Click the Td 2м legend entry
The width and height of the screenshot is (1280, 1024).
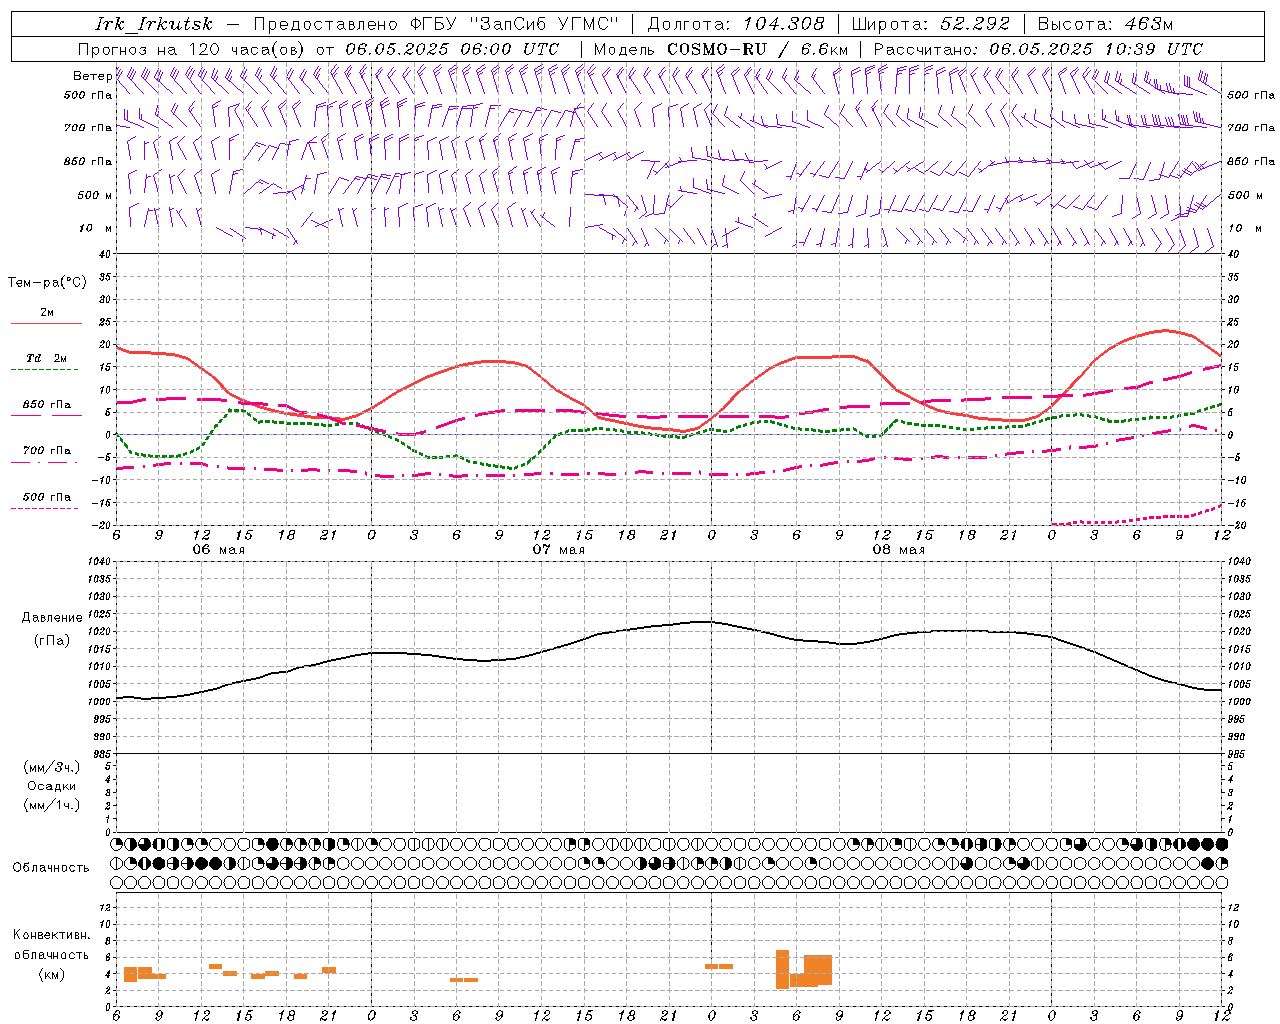pos(47,358)
